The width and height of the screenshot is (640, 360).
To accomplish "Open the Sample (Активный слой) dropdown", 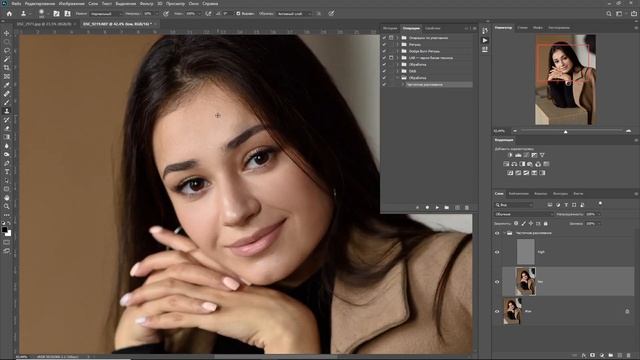I will coord(294,13).
